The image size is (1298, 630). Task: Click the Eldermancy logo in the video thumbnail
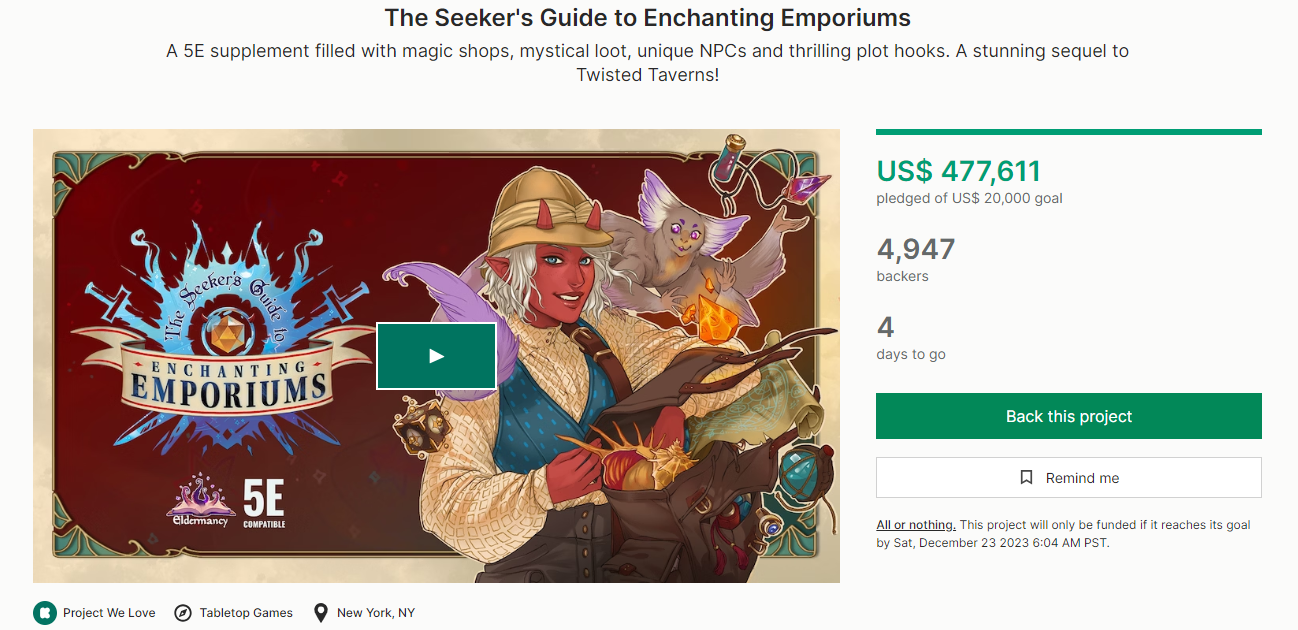[x=202, y=502]
